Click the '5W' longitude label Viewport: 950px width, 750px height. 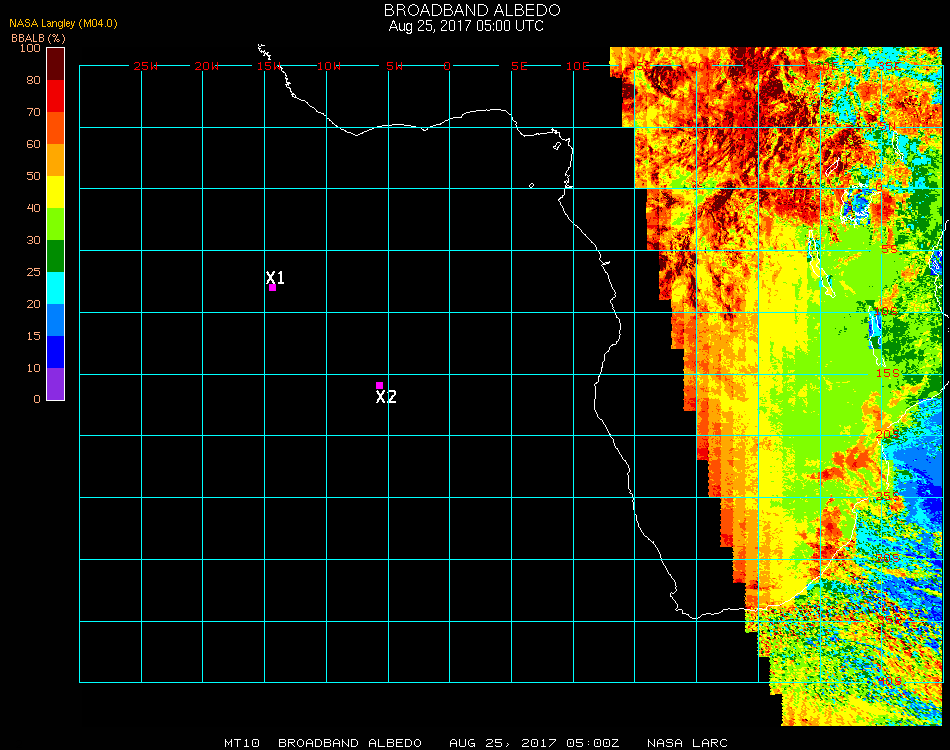pyautogui.click(x=394, y=66)
